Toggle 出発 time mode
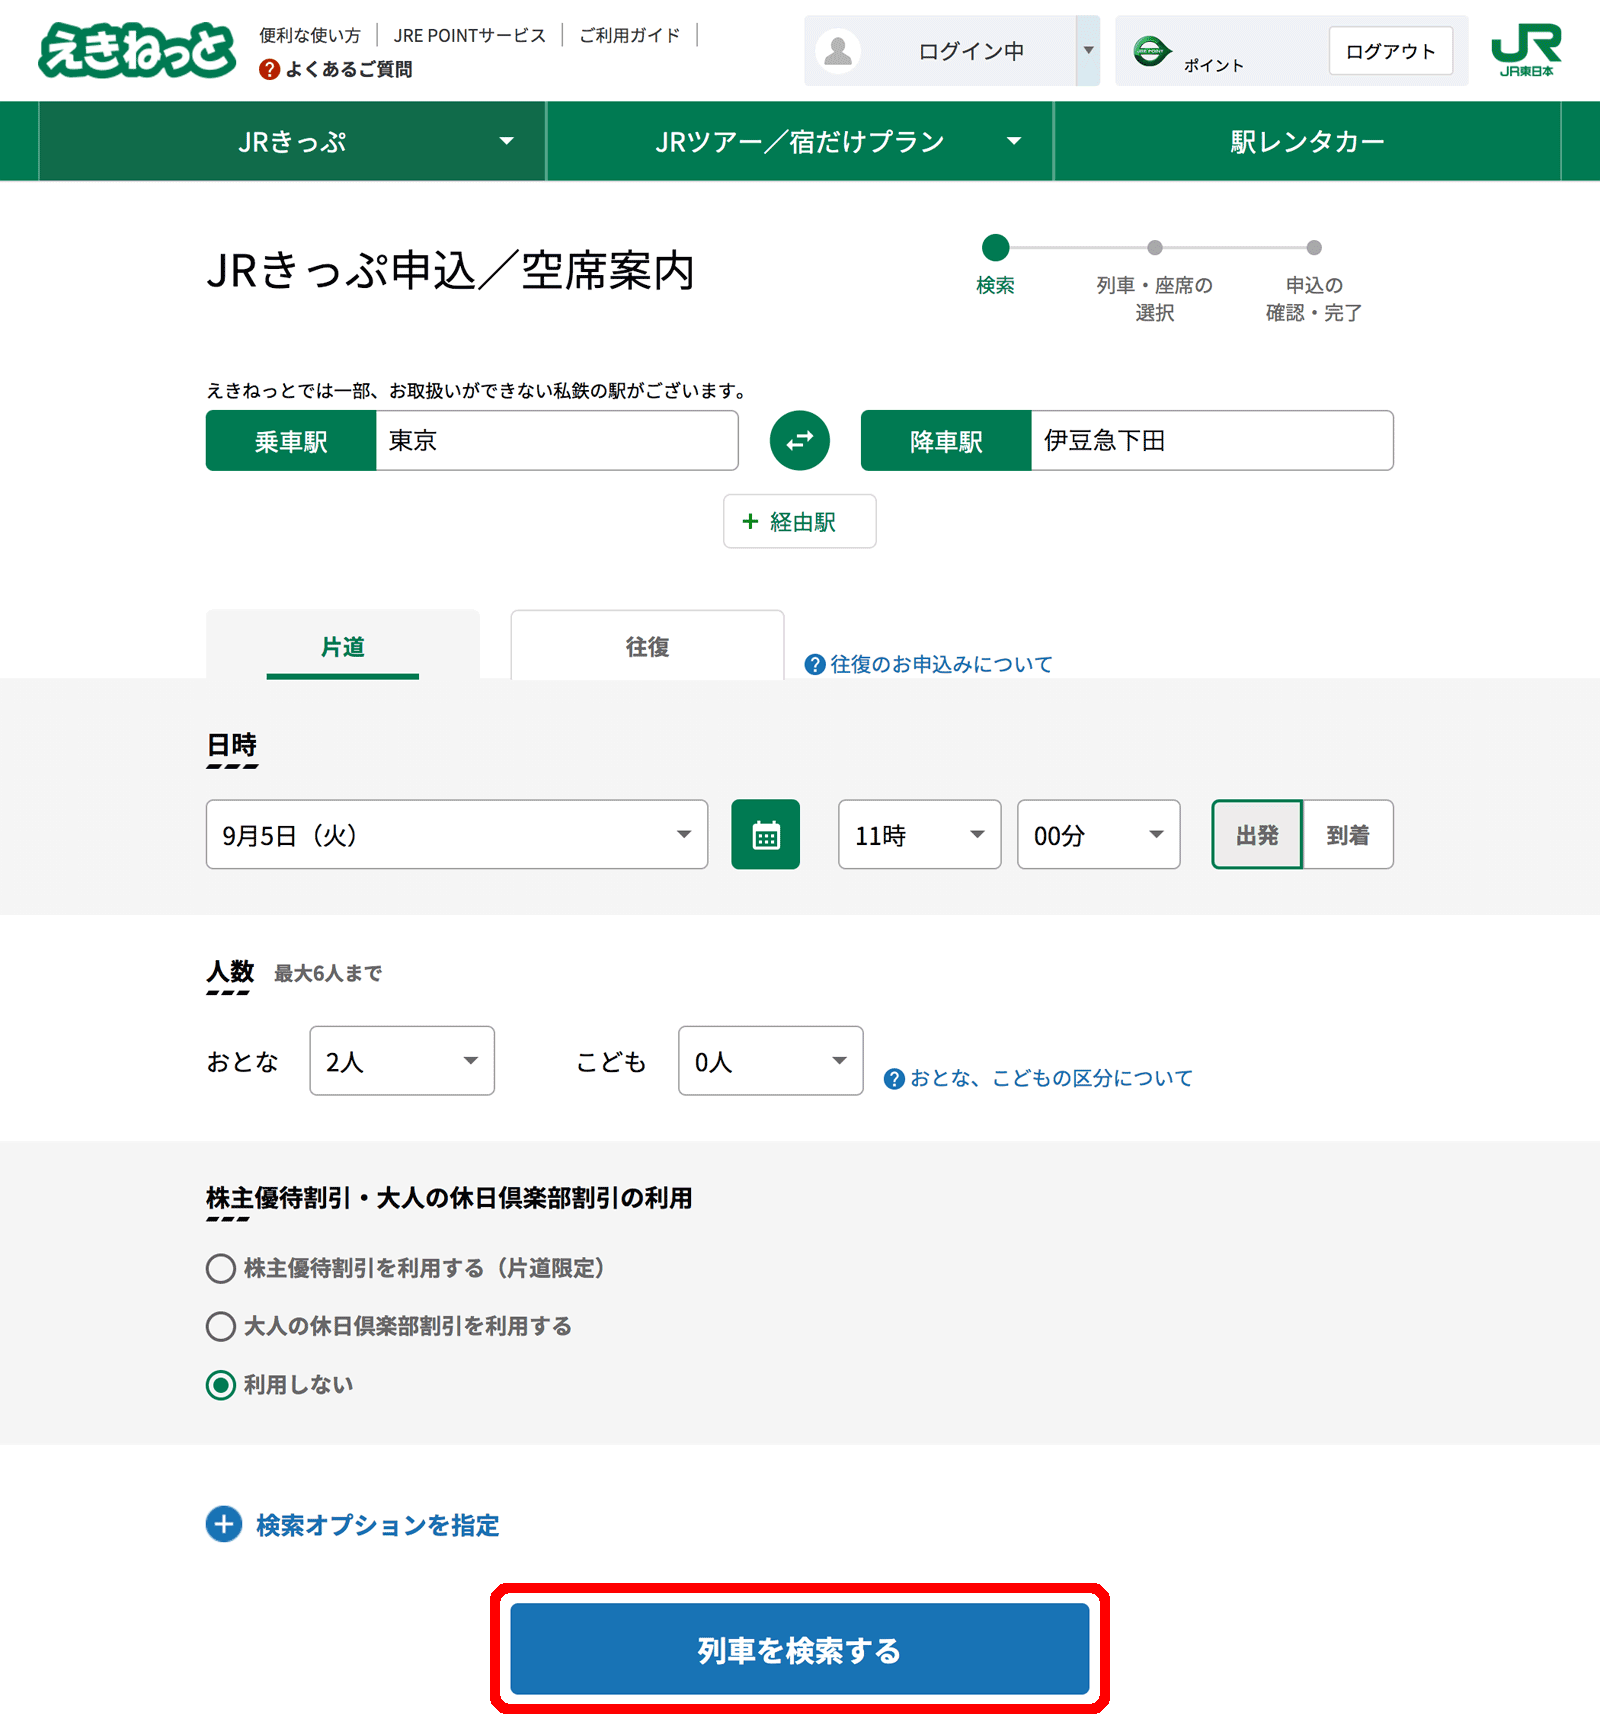This screenshot has height=1719, width=1600. coord(1257,834)
